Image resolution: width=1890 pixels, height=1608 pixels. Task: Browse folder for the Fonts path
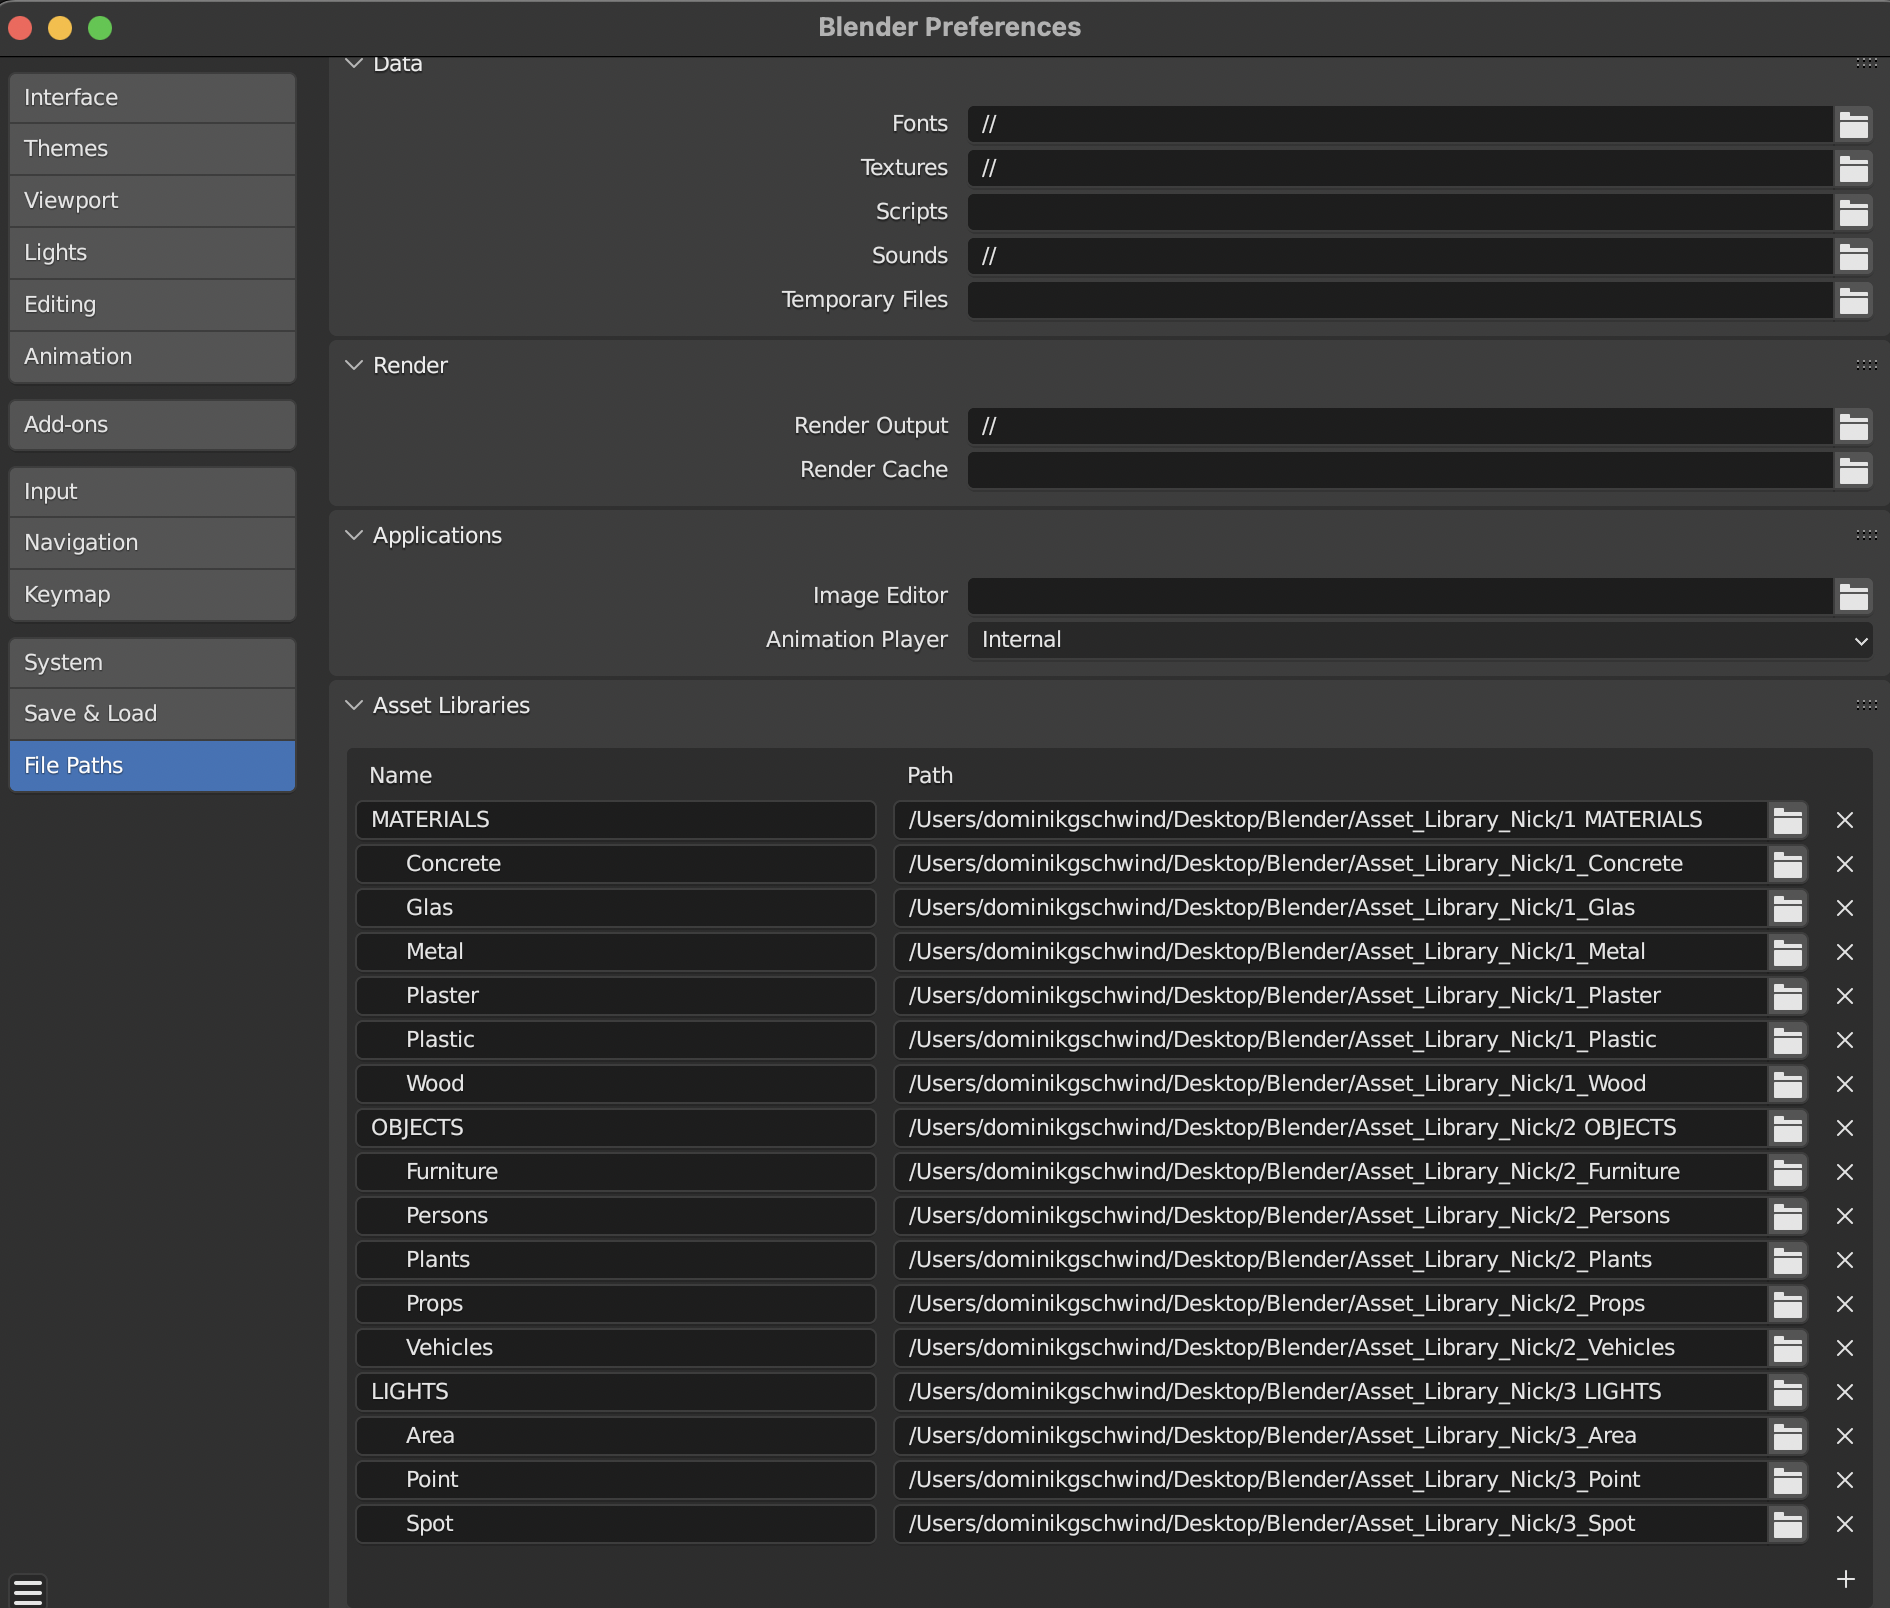[x=1854, y=124]
